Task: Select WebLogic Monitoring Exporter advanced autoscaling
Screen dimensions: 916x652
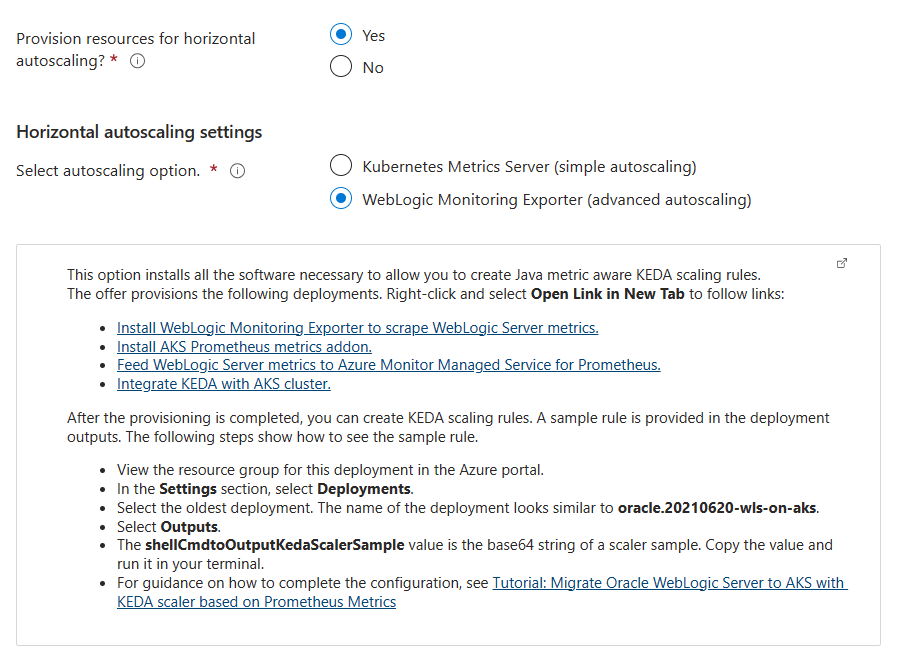Action: [x=341, y=199]
